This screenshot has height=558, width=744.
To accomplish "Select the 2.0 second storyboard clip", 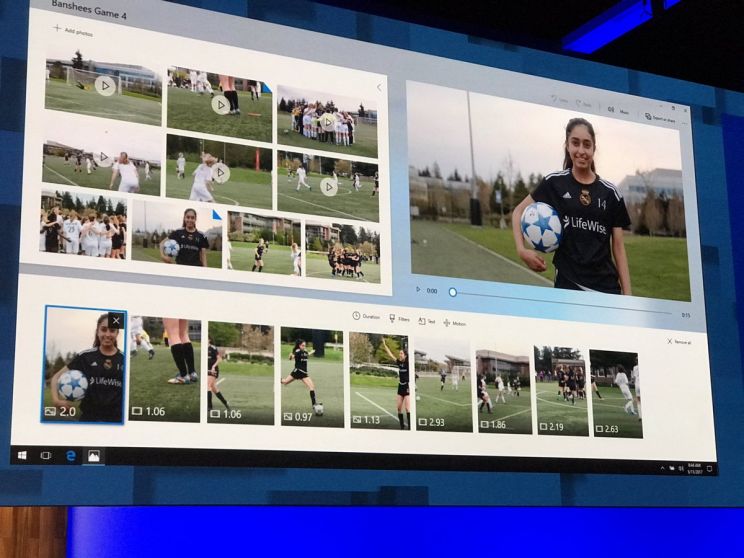I will (x=84, y=364).
